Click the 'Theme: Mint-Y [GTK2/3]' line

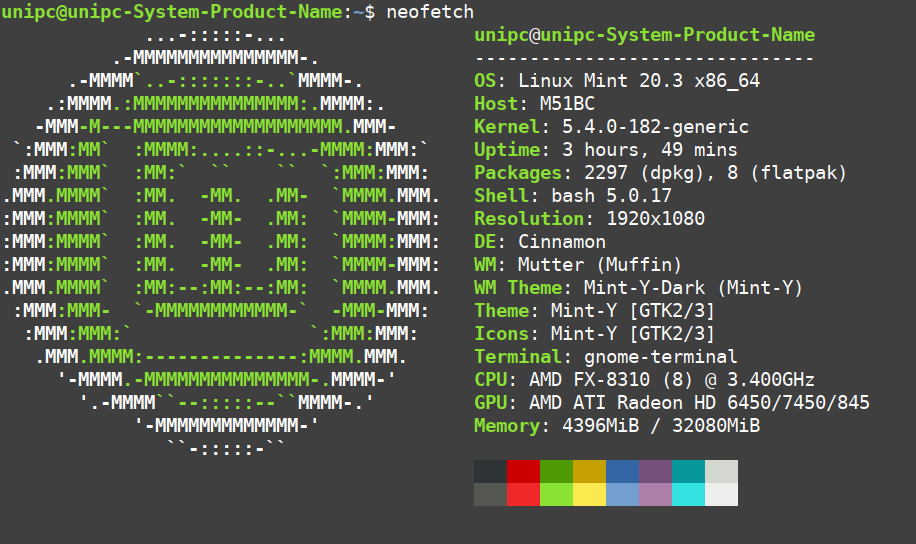point(595,311)
